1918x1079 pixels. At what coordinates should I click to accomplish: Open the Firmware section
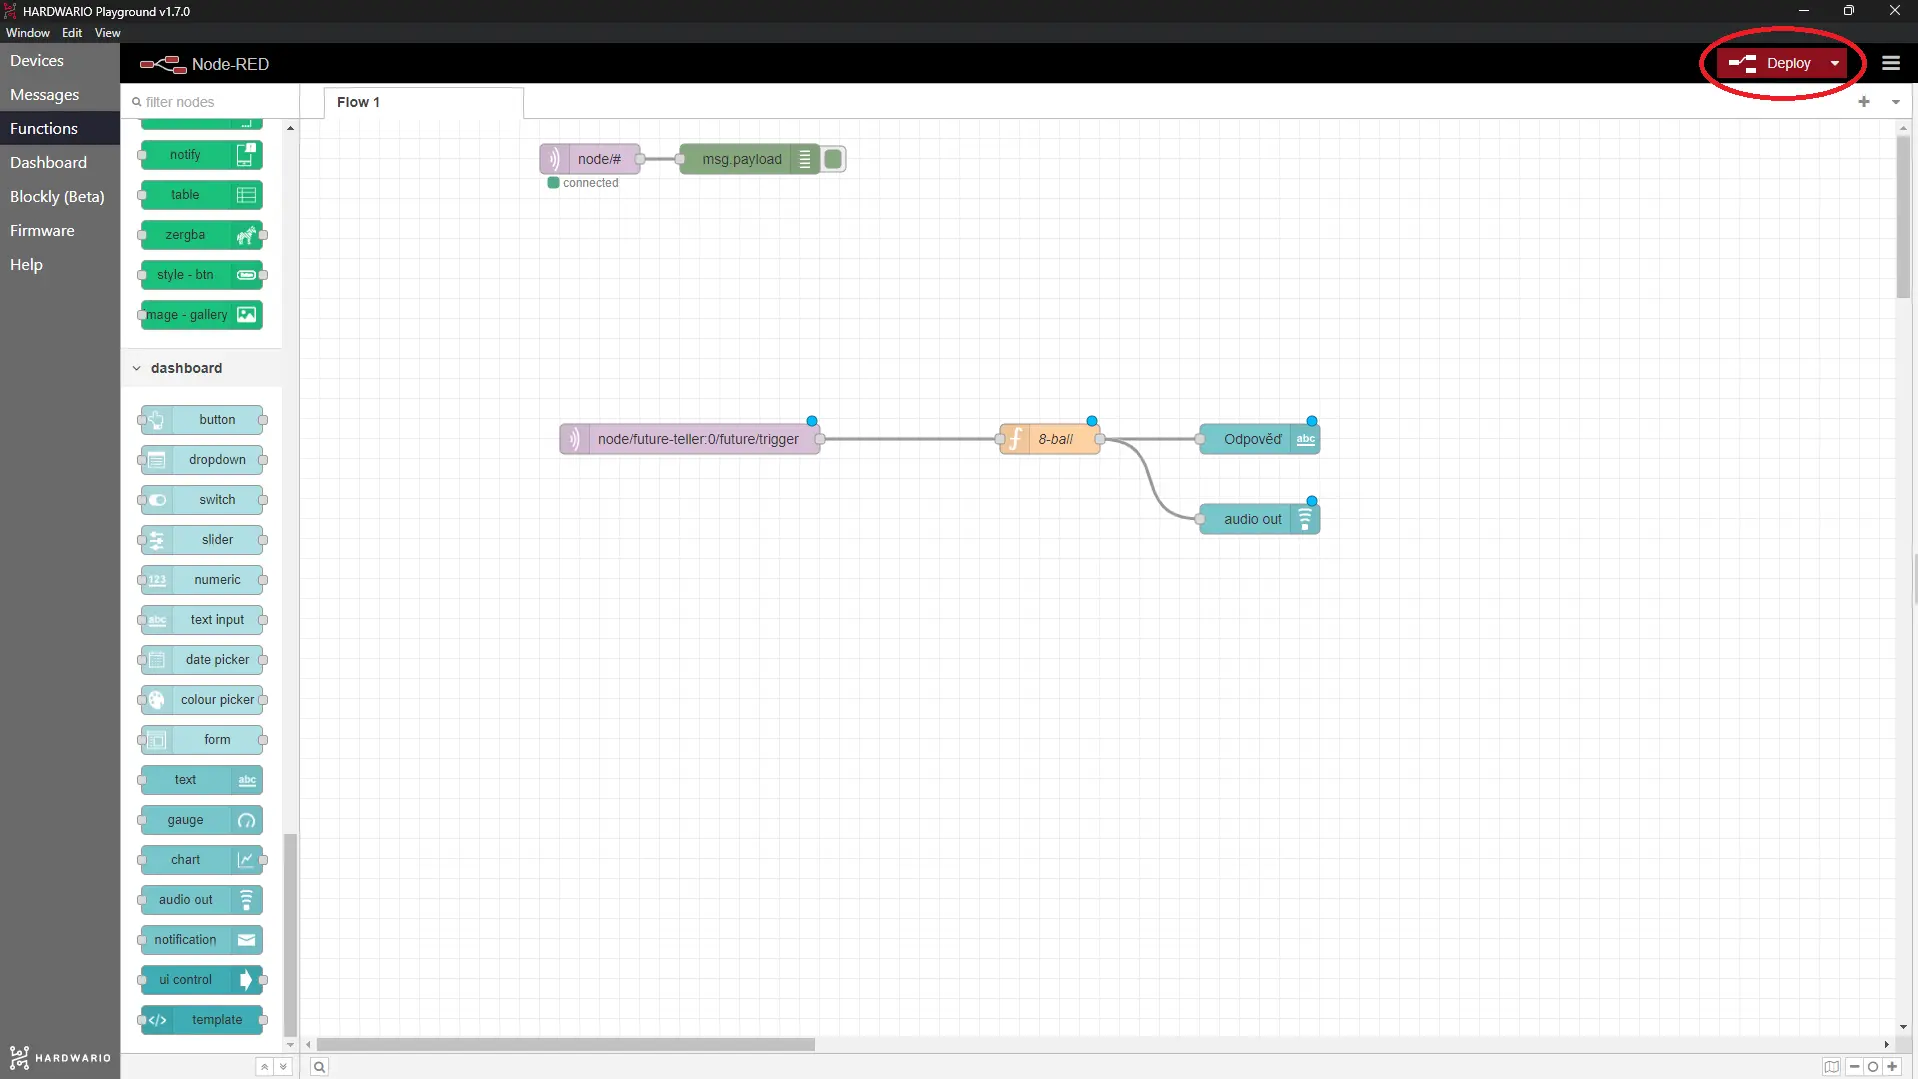(60, 231)
